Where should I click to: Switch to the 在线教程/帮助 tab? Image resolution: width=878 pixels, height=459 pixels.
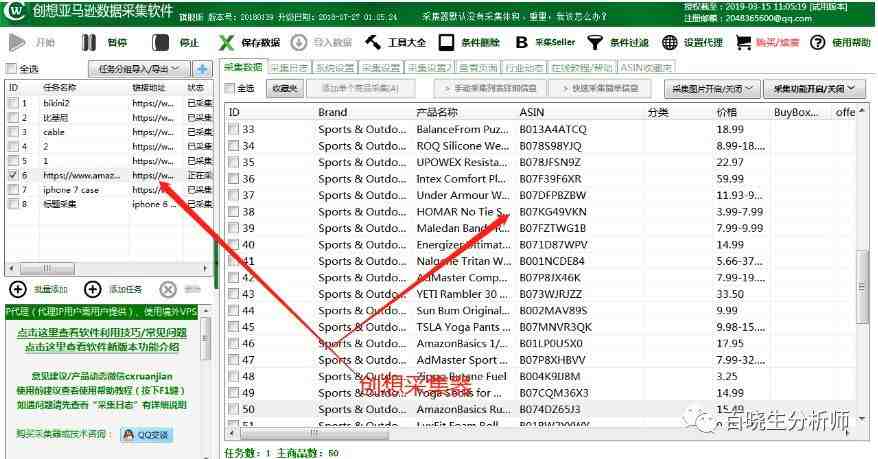pyautogui.click(x=582, y=68)
